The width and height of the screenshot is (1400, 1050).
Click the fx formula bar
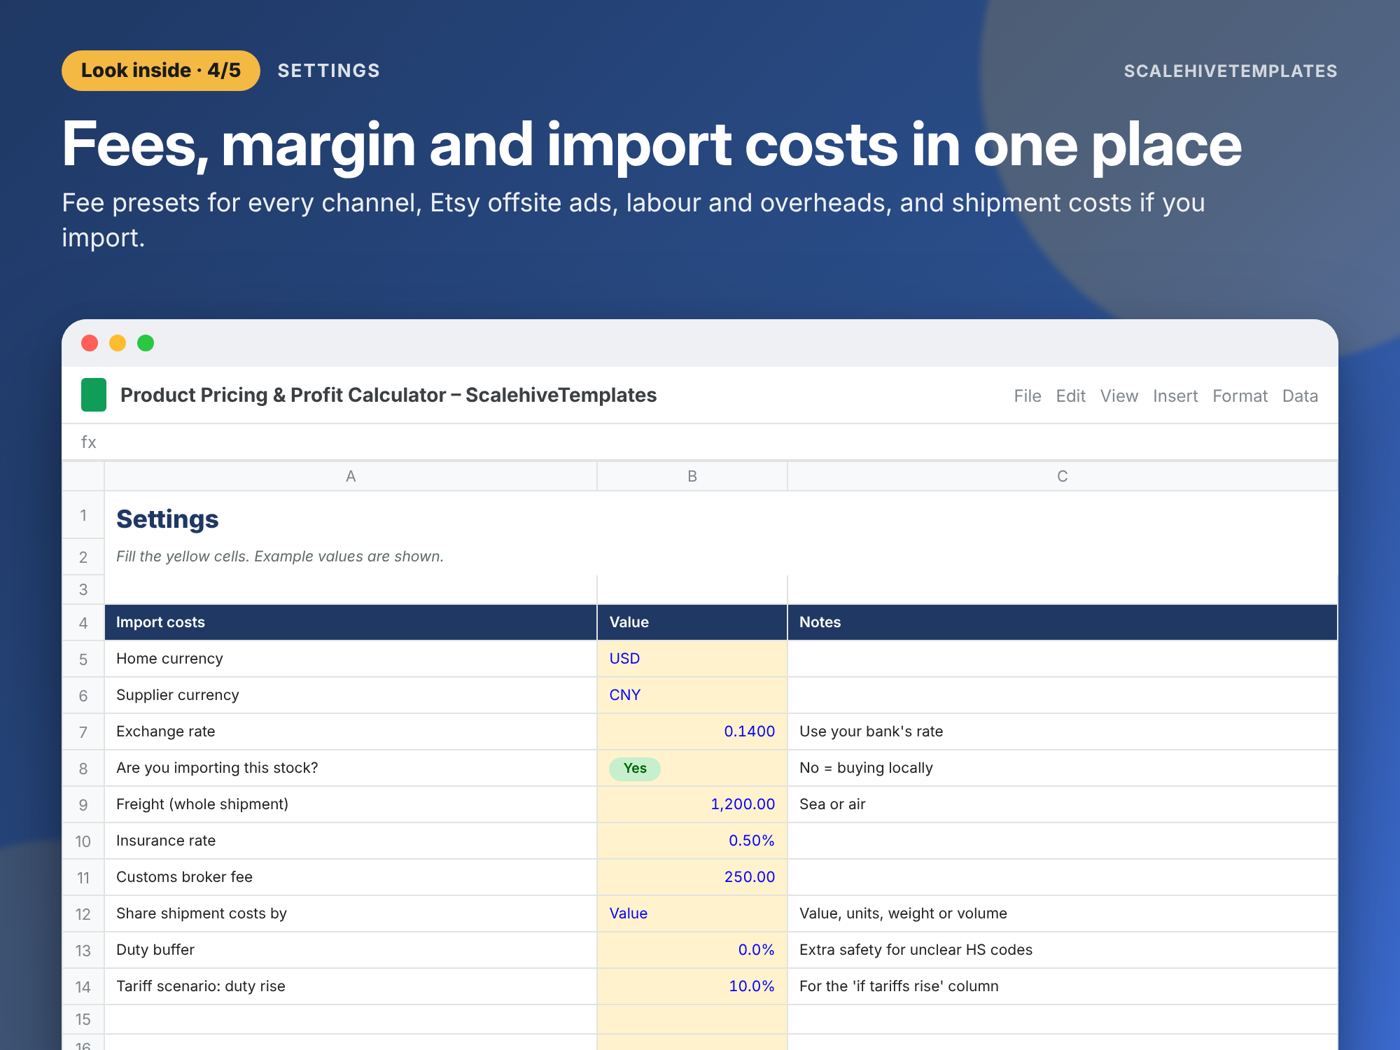700,442
